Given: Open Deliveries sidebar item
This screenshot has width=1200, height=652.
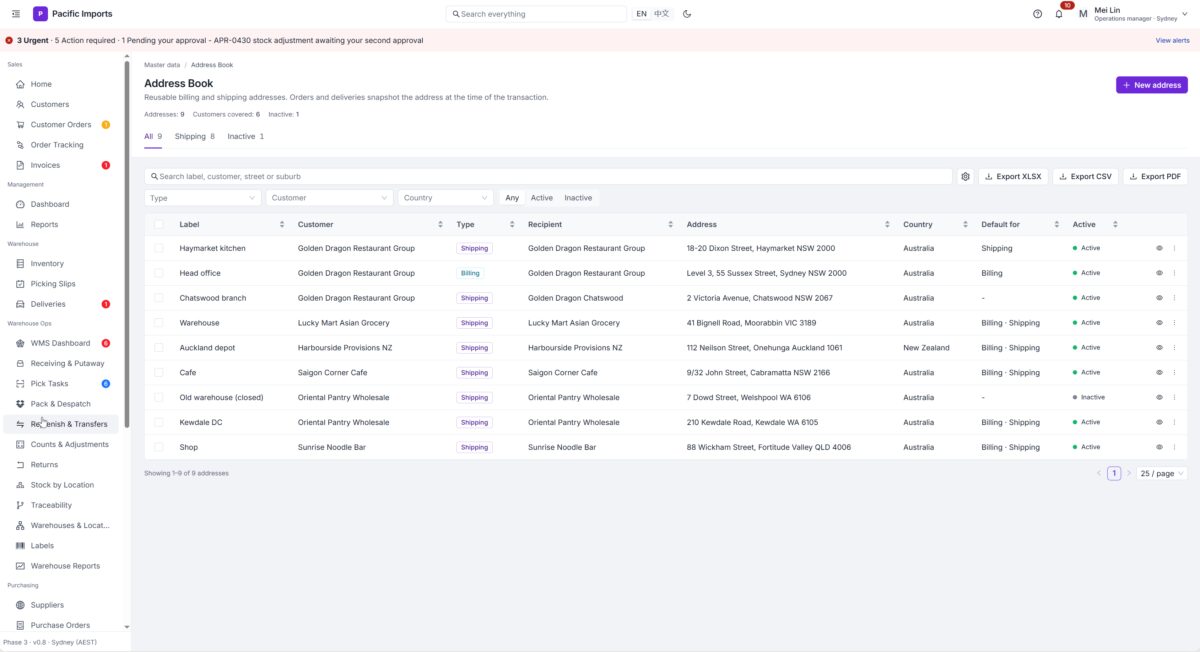Looking at the screenshot, I should pos(62,304).
